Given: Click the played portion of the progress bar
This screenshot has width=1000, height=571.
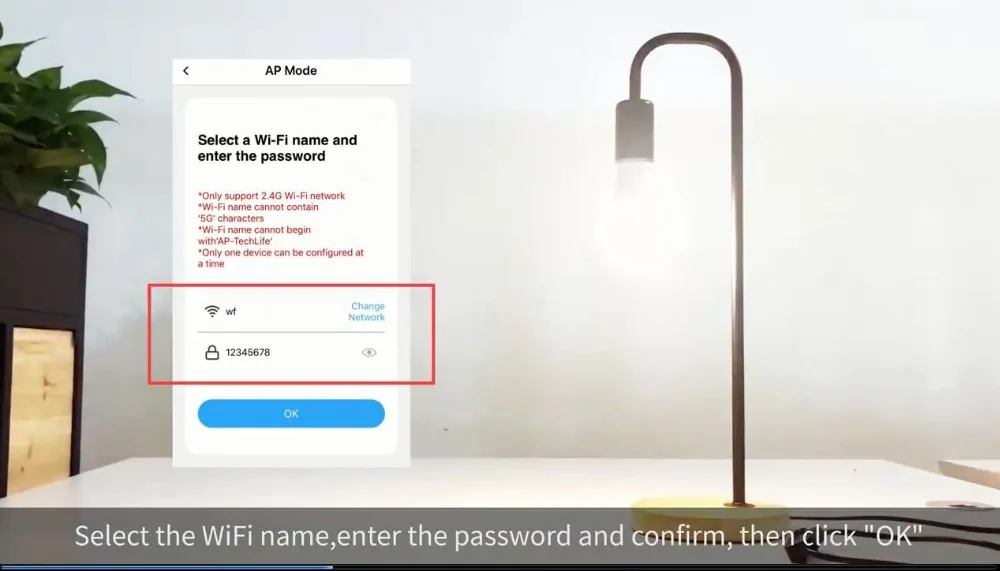Looking at the screenshot, I should click(166, 567).
